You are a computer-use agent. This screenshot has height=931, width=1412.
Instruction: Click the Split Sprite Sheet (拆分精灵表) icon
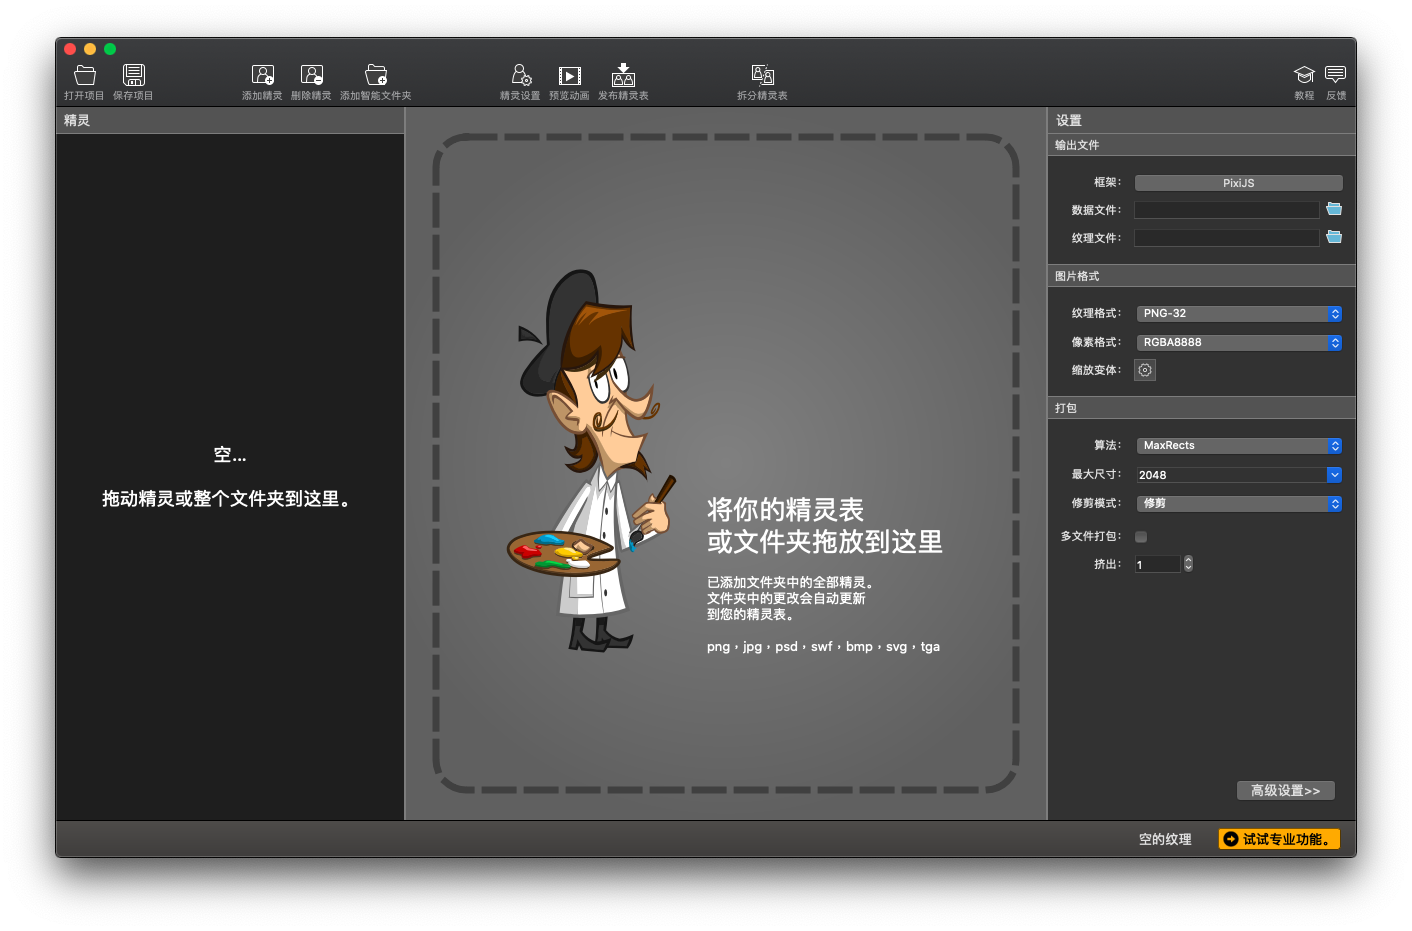[762, 76]
